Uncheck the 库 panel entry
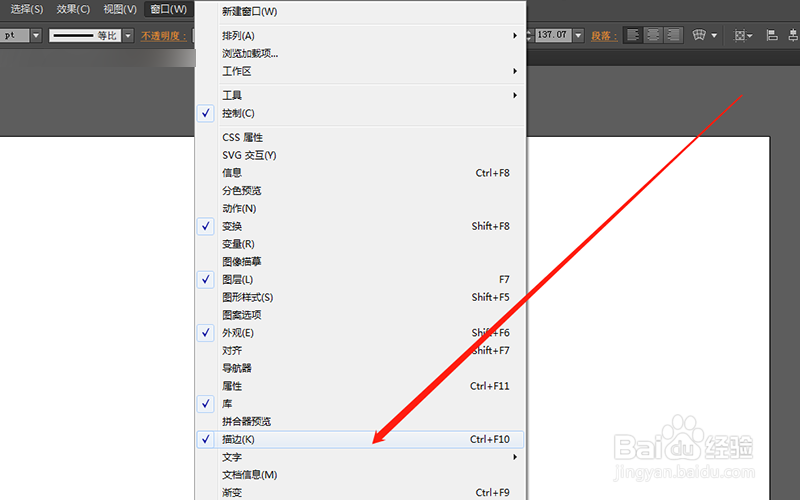 360,404
